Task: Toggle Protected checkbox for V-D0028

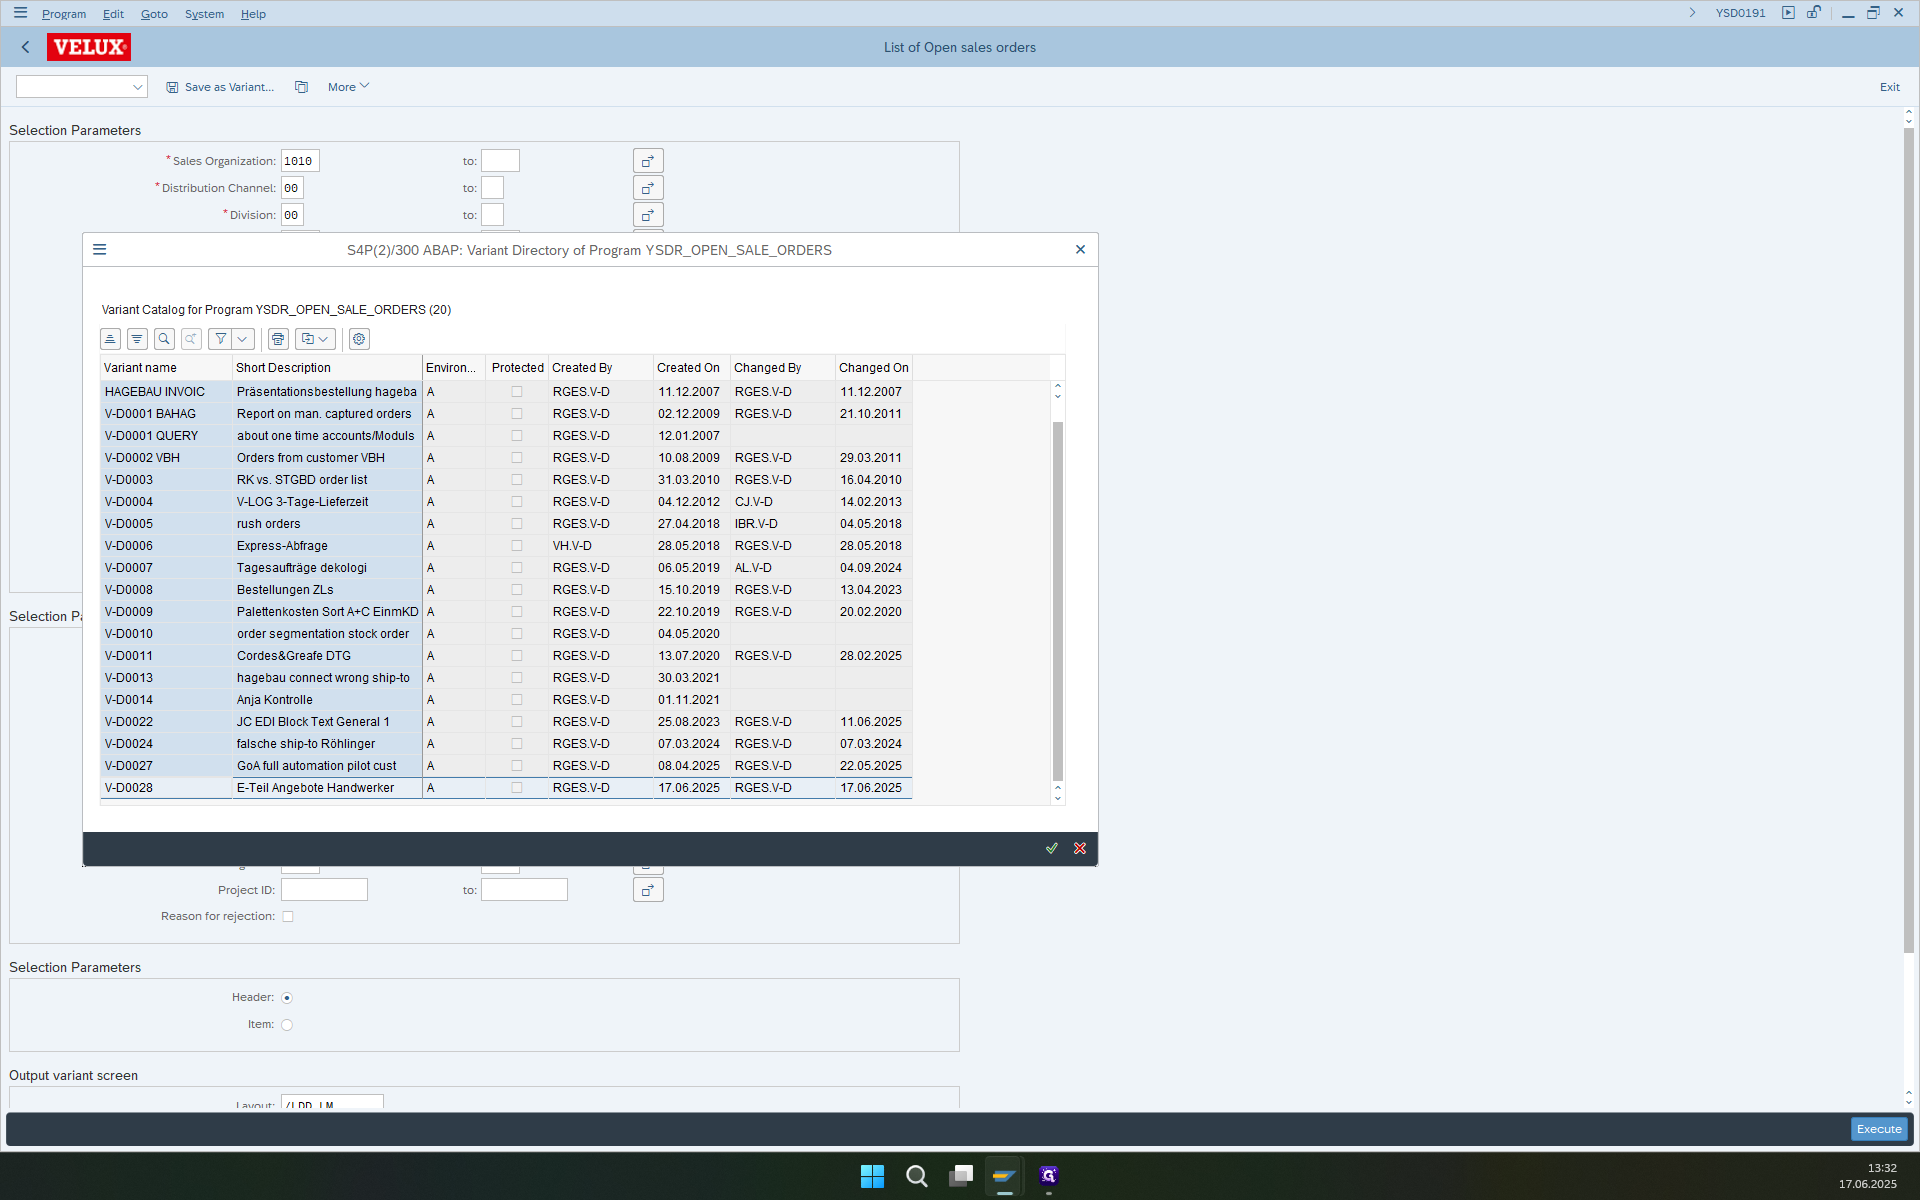Action: pyautogui.click(x=517, y=788)
